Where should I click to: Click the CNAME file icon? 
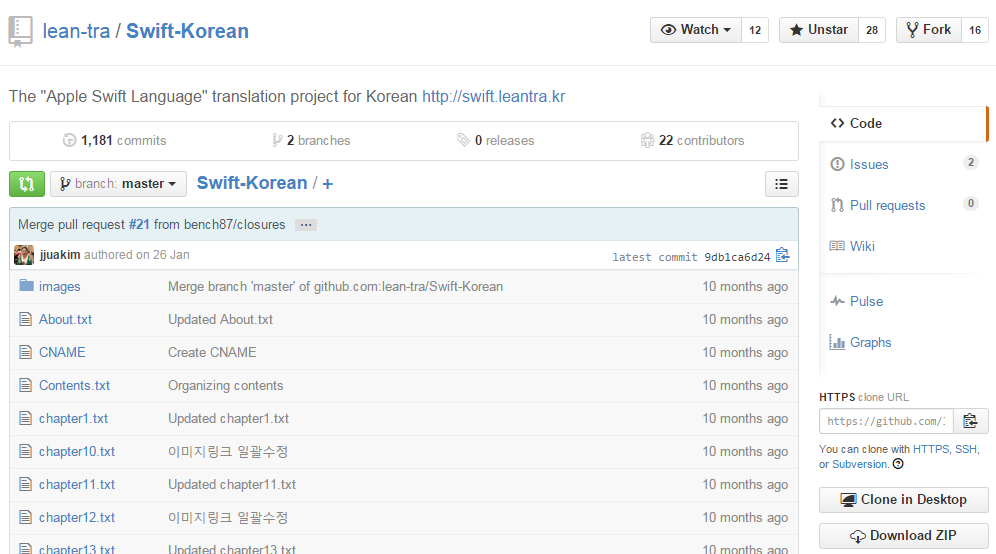[x=25, y=352]
